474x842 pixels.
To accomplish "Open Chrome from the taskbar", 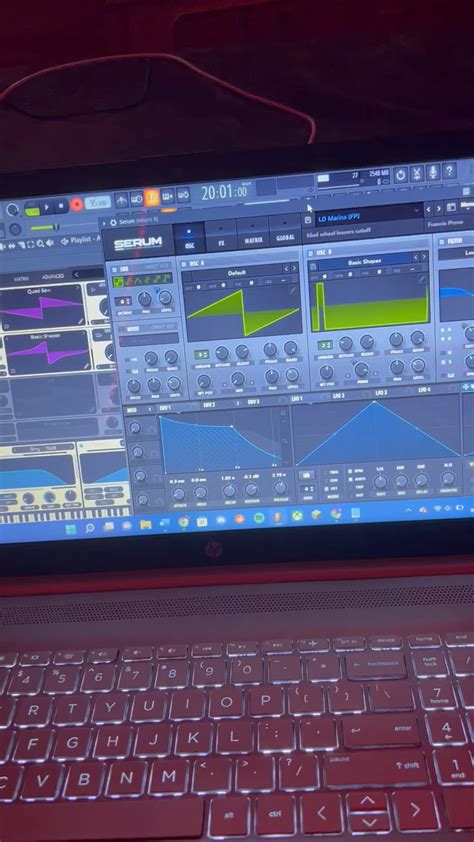I will tap(184, 522).
